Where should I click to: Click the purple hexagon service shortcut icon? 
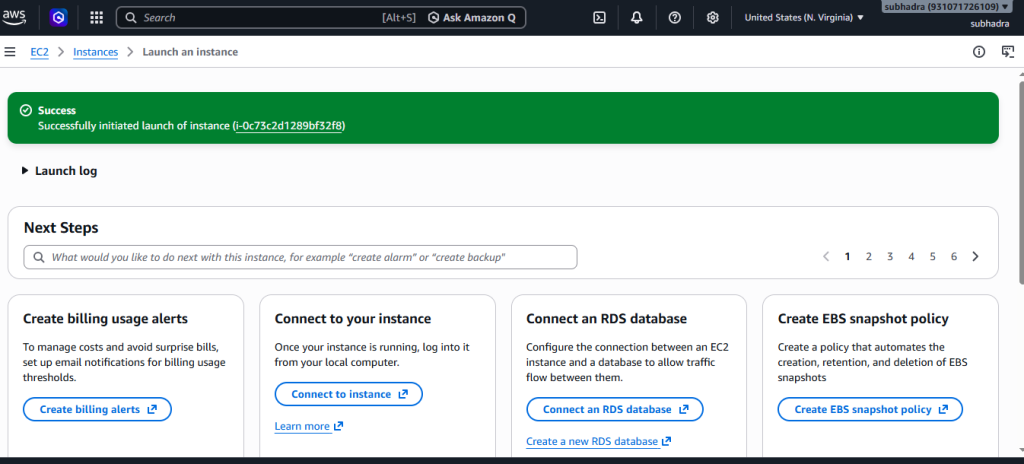point(59,18)
